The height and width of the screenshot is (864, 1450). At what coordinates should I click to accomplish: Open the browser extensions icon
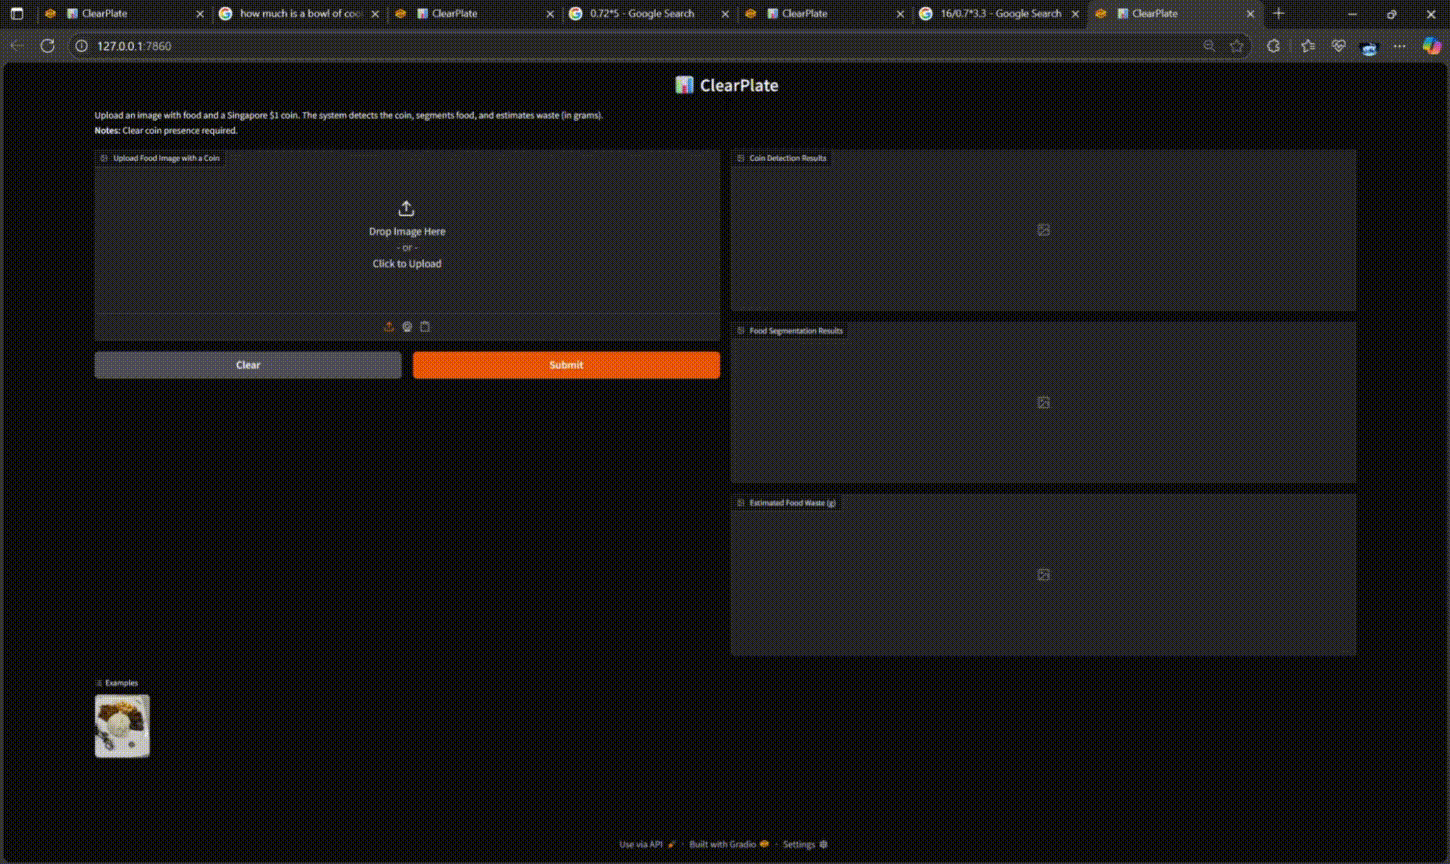point(1273,46)
